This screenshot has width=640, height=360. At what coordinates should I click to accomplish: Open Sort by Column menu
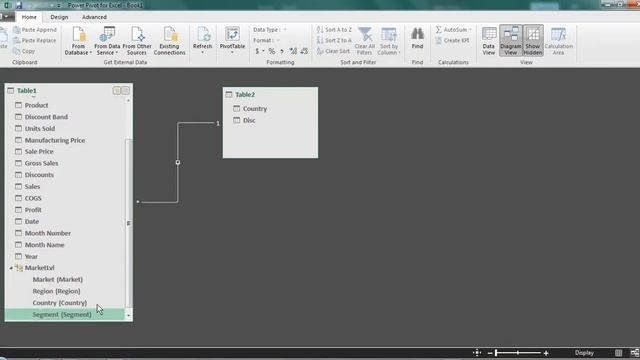389,41
